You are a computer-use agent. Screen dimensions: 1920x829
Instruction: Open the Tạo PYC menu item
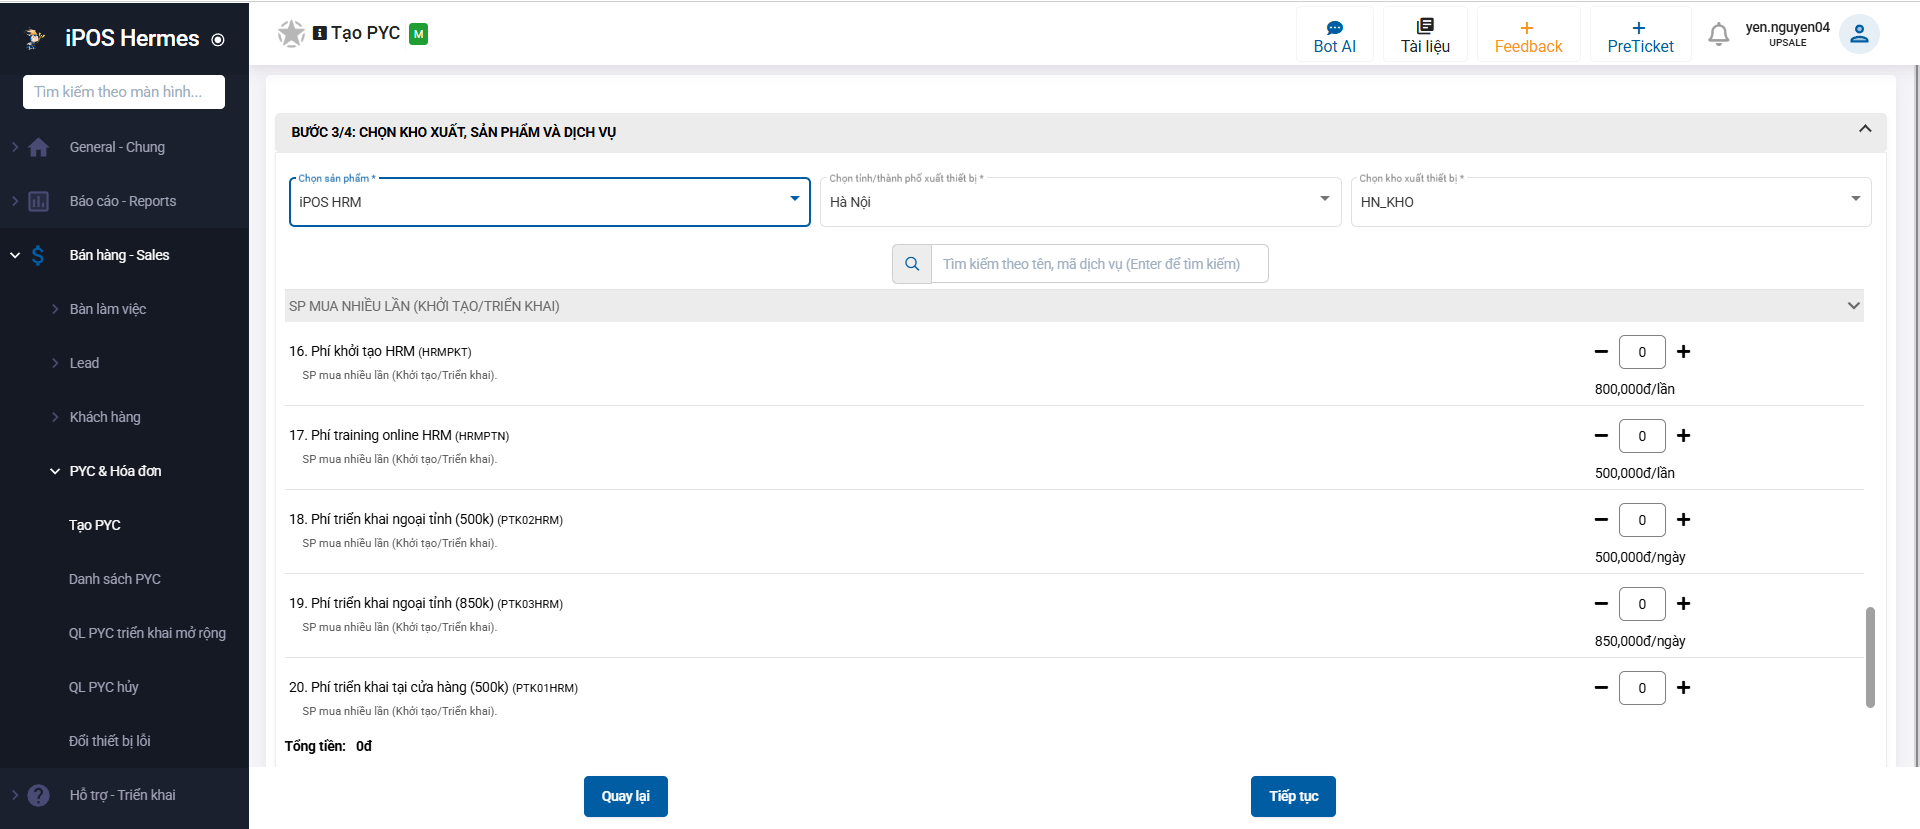95,525
